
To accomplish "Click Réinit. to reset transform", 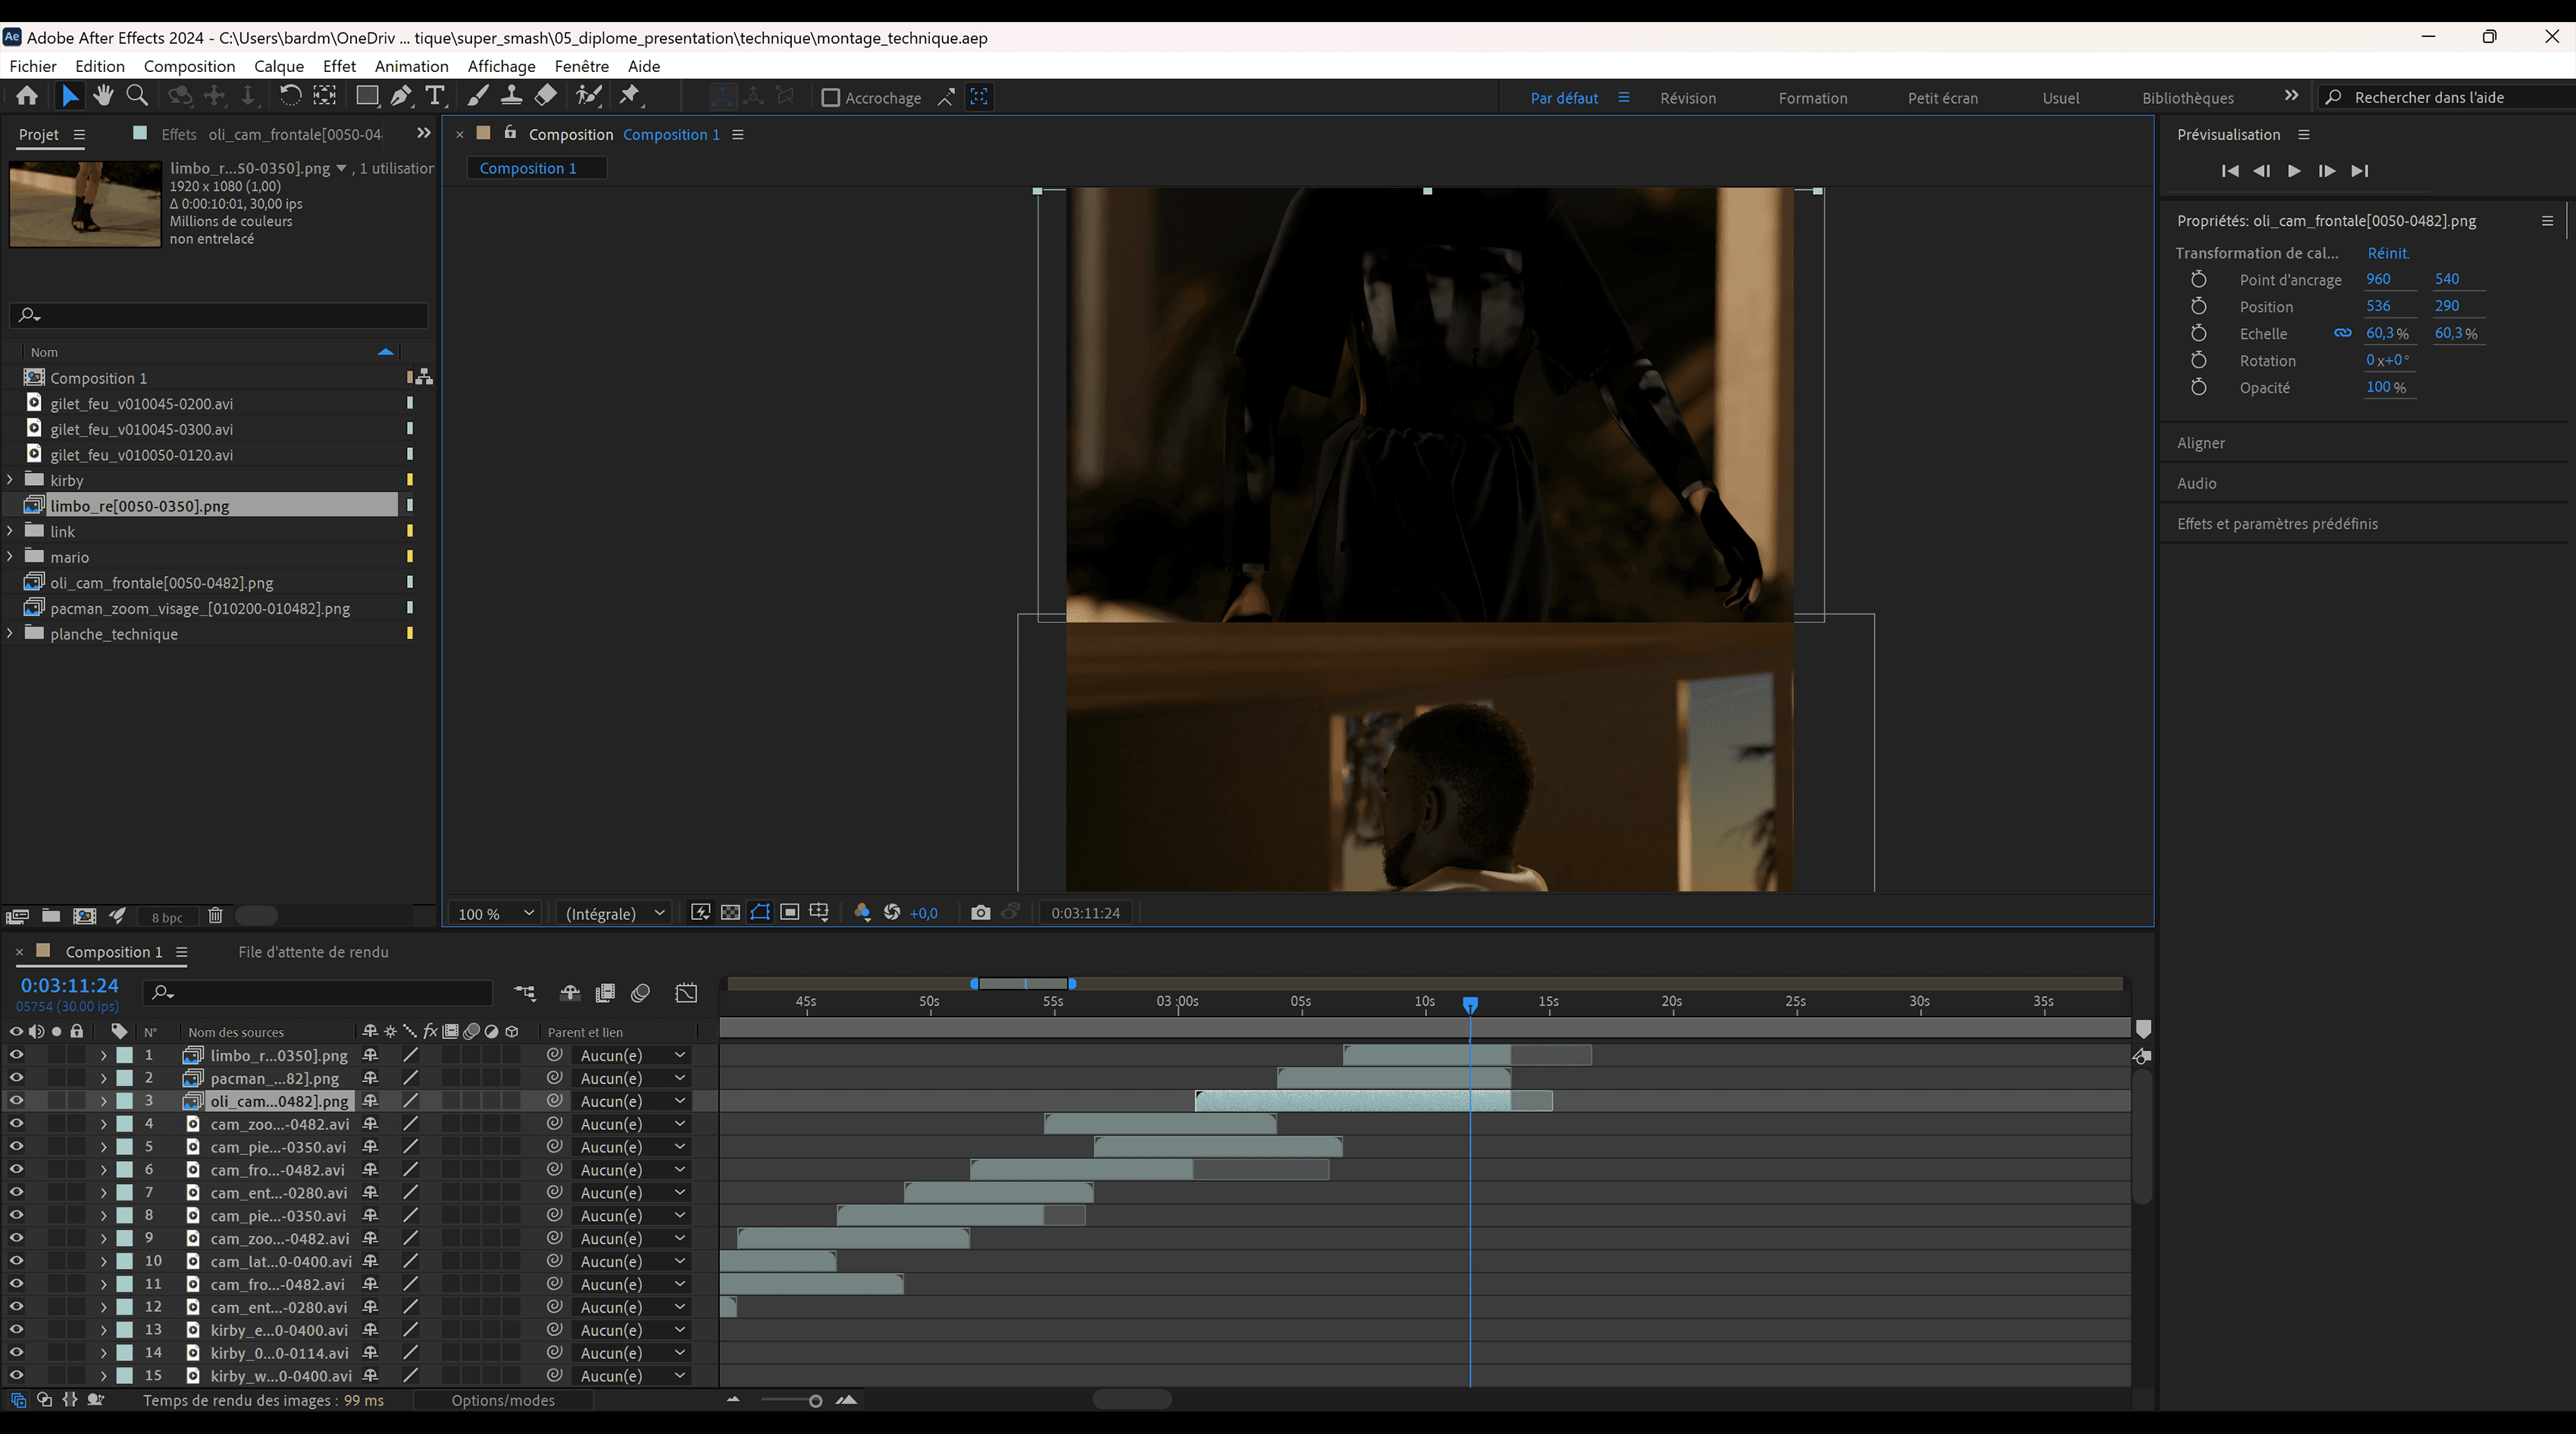I will tap(2388, 253).
